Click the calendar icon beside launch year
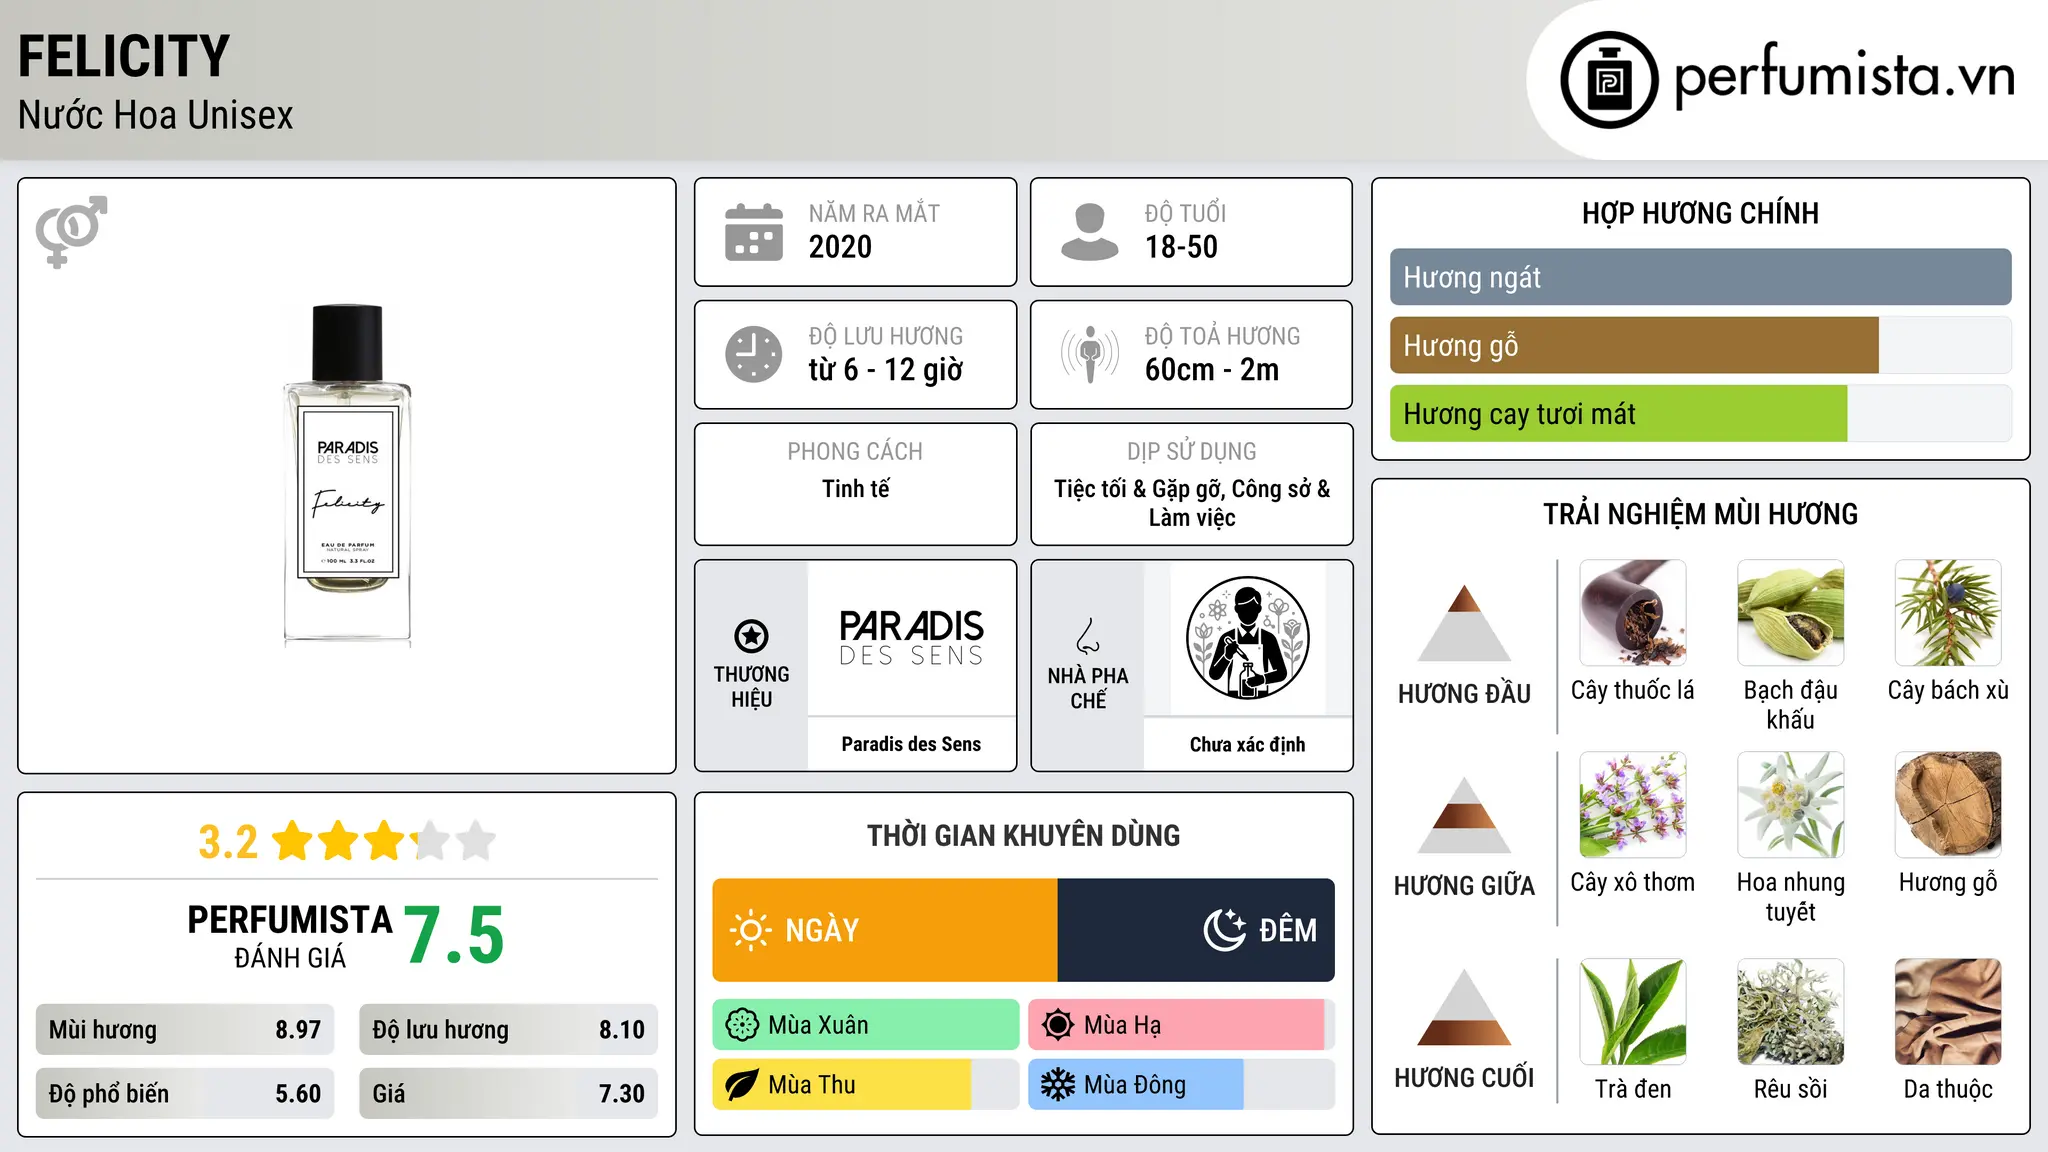 (754, 232)
